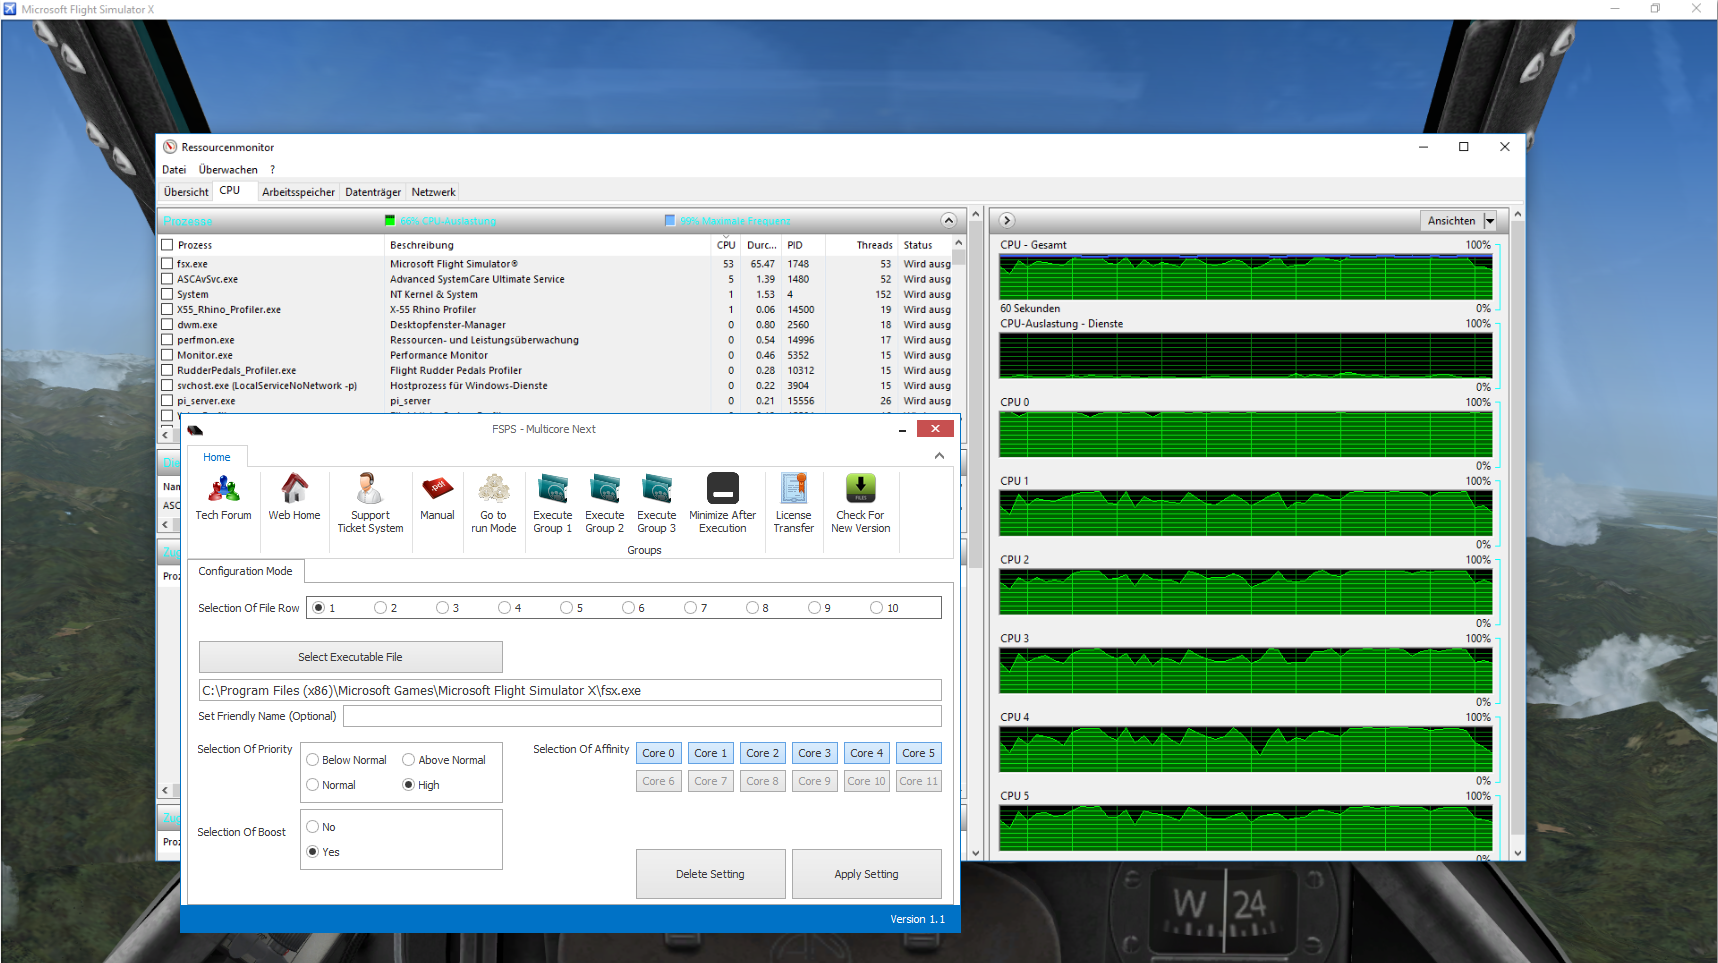This screenshot has height=963, width=1718.
Task: Select the Normal priority radio button
Action: pos(313,785)
